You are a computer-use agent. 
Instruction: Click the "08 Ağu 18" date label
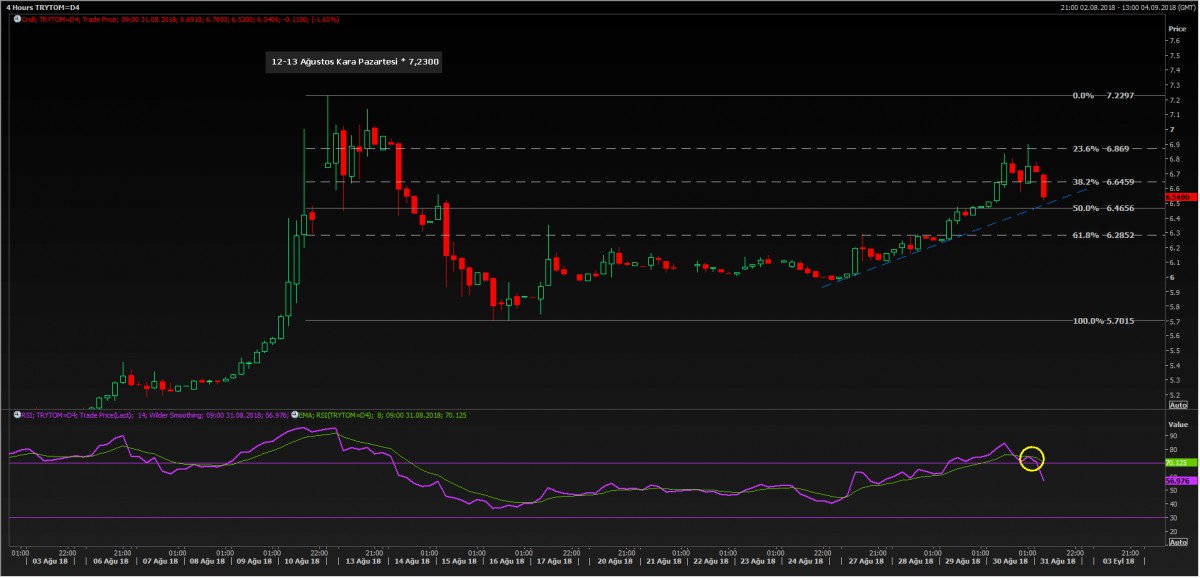point(207,561)
